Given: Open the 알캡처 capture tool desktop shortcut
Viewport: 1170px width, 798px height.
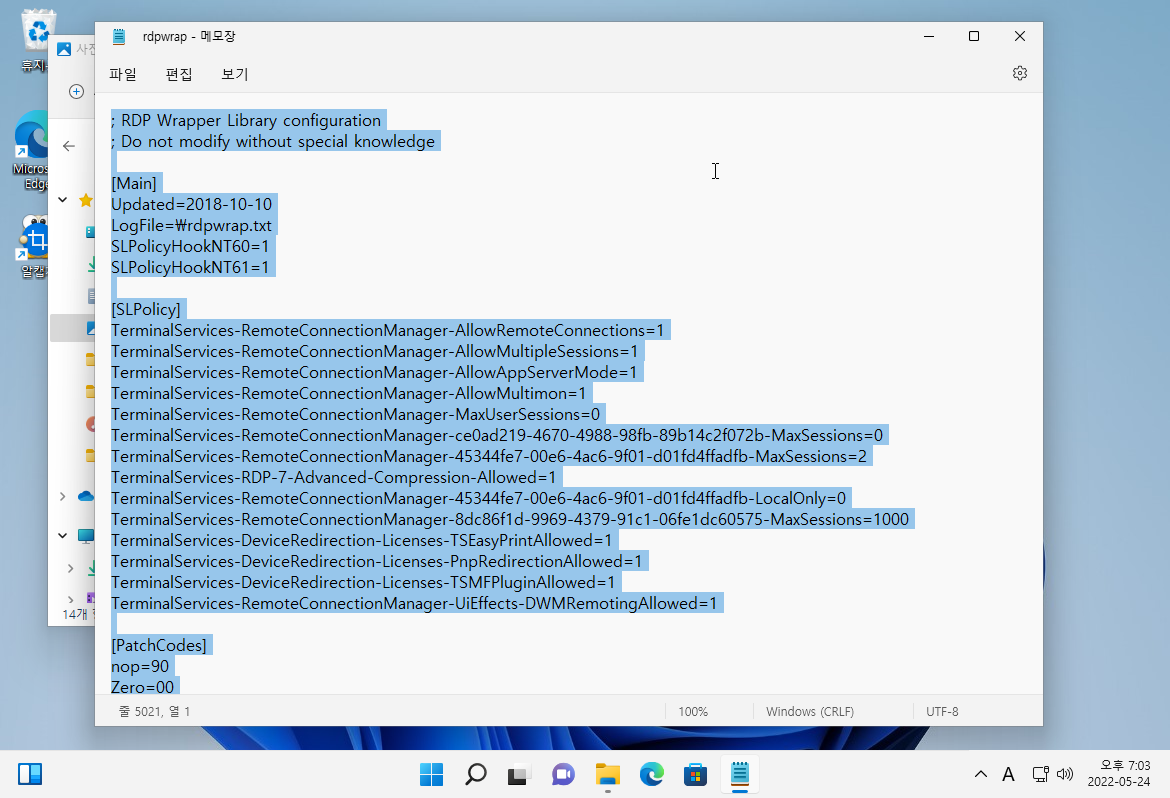Looking at the screenshot, I should (x=34, y=246).
